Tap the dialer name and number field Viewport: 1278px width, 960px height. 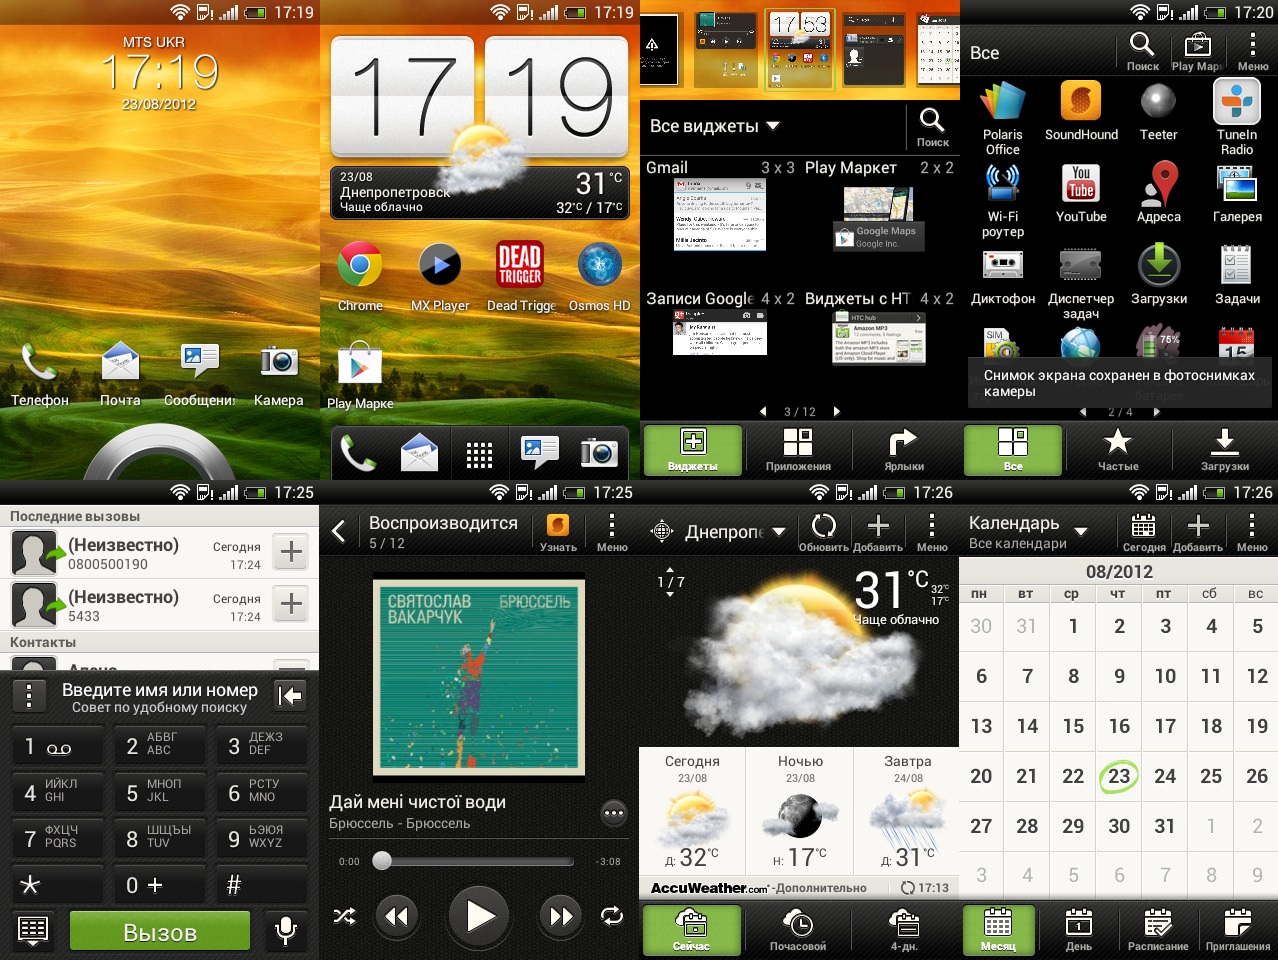(x=160, y=697)
